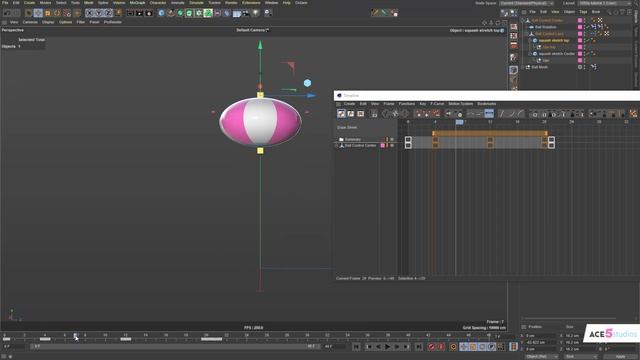
Task: Click the Undo icon in main toolbar
Action: pos(7,13)
